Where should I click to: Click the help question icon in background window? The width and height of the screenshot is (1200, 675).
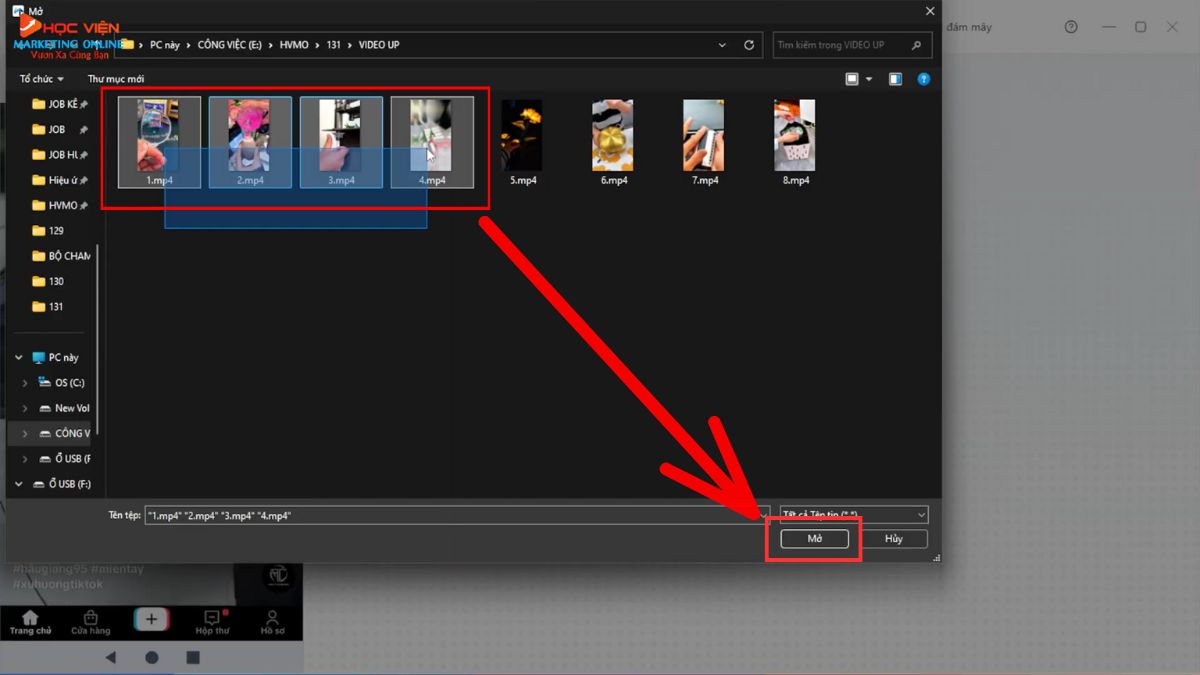1071,27
